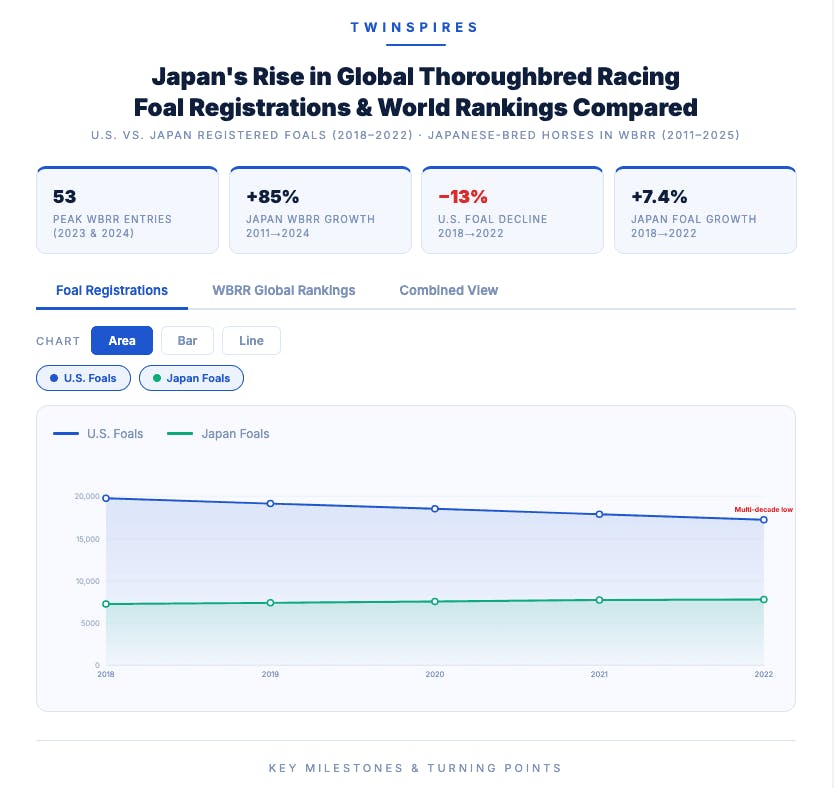
Task: Click the Japan Foal Growth +7.4% card
Action: (x=705, y=210)
